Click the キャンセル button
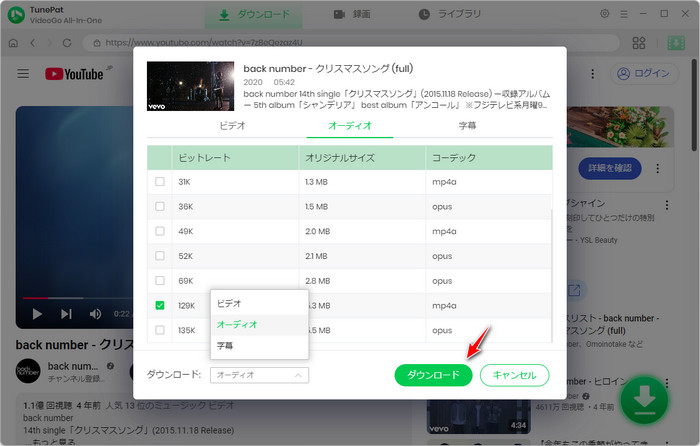Image resolution: width=700 pixels, height=446 pixels. tap(514, 375)
